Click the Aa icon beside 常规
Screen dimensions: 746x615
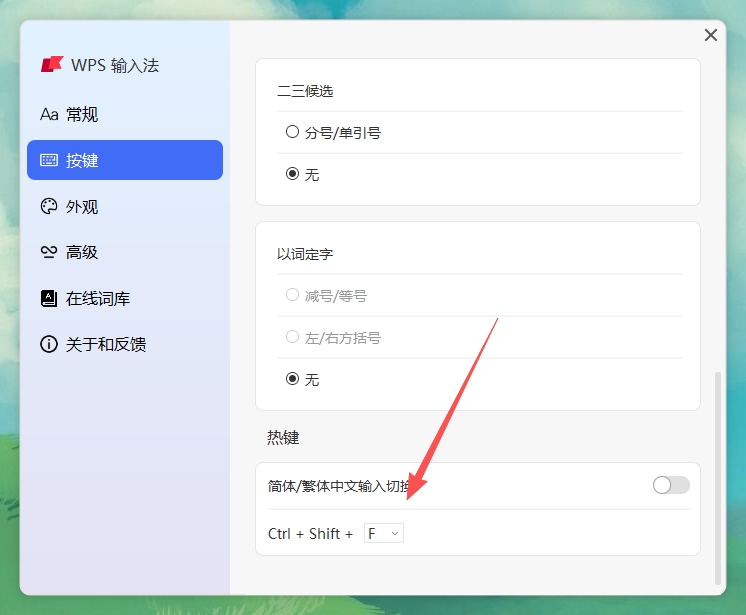tap(49, 115)
